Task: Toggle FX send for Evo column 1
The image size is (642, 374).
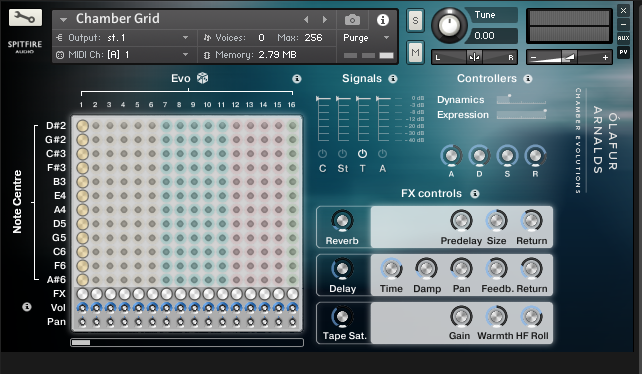Action: coord(82,294)
